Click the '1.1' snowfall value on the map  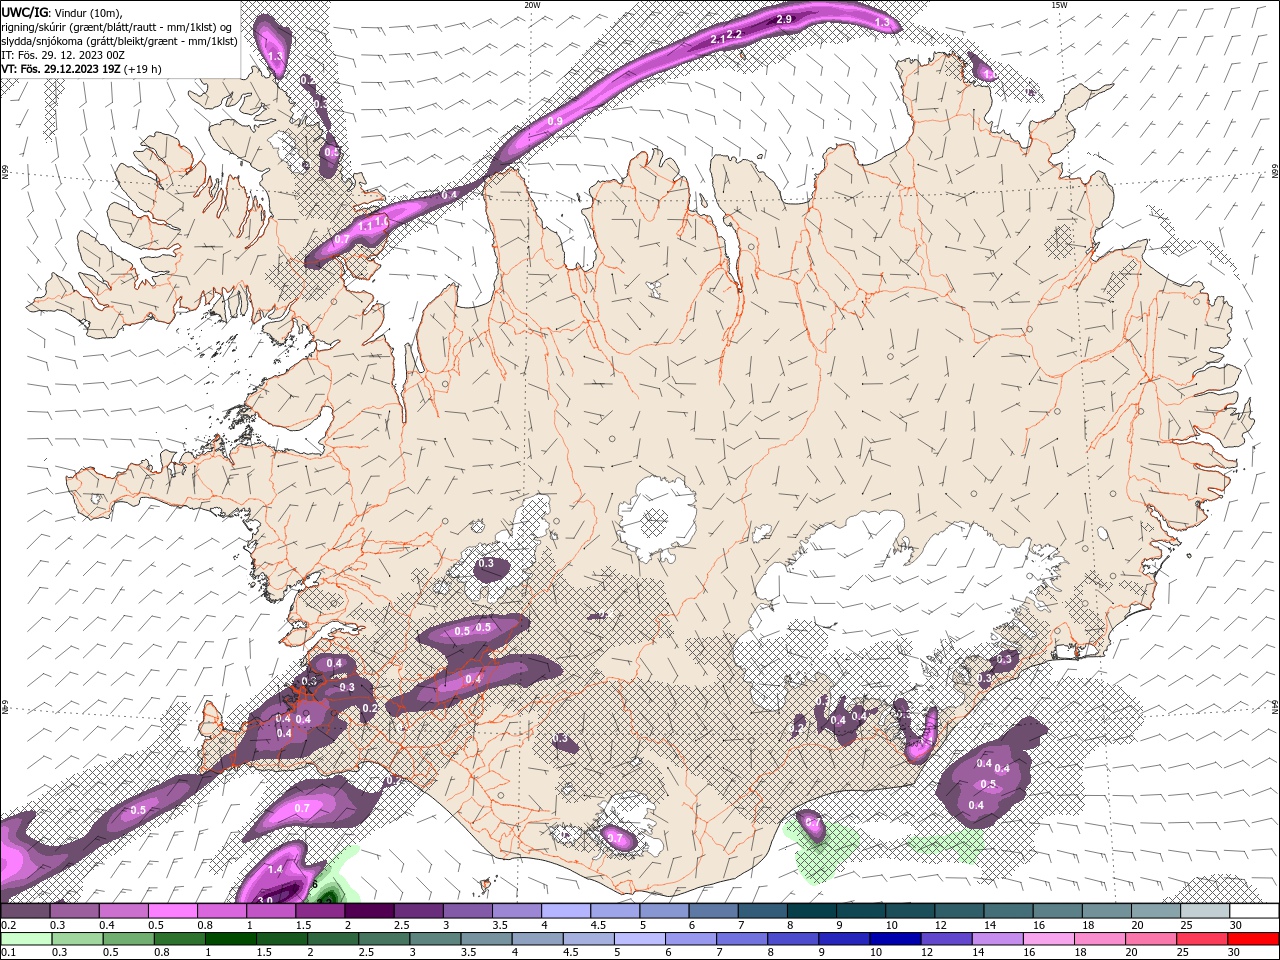tap(365, 225)
